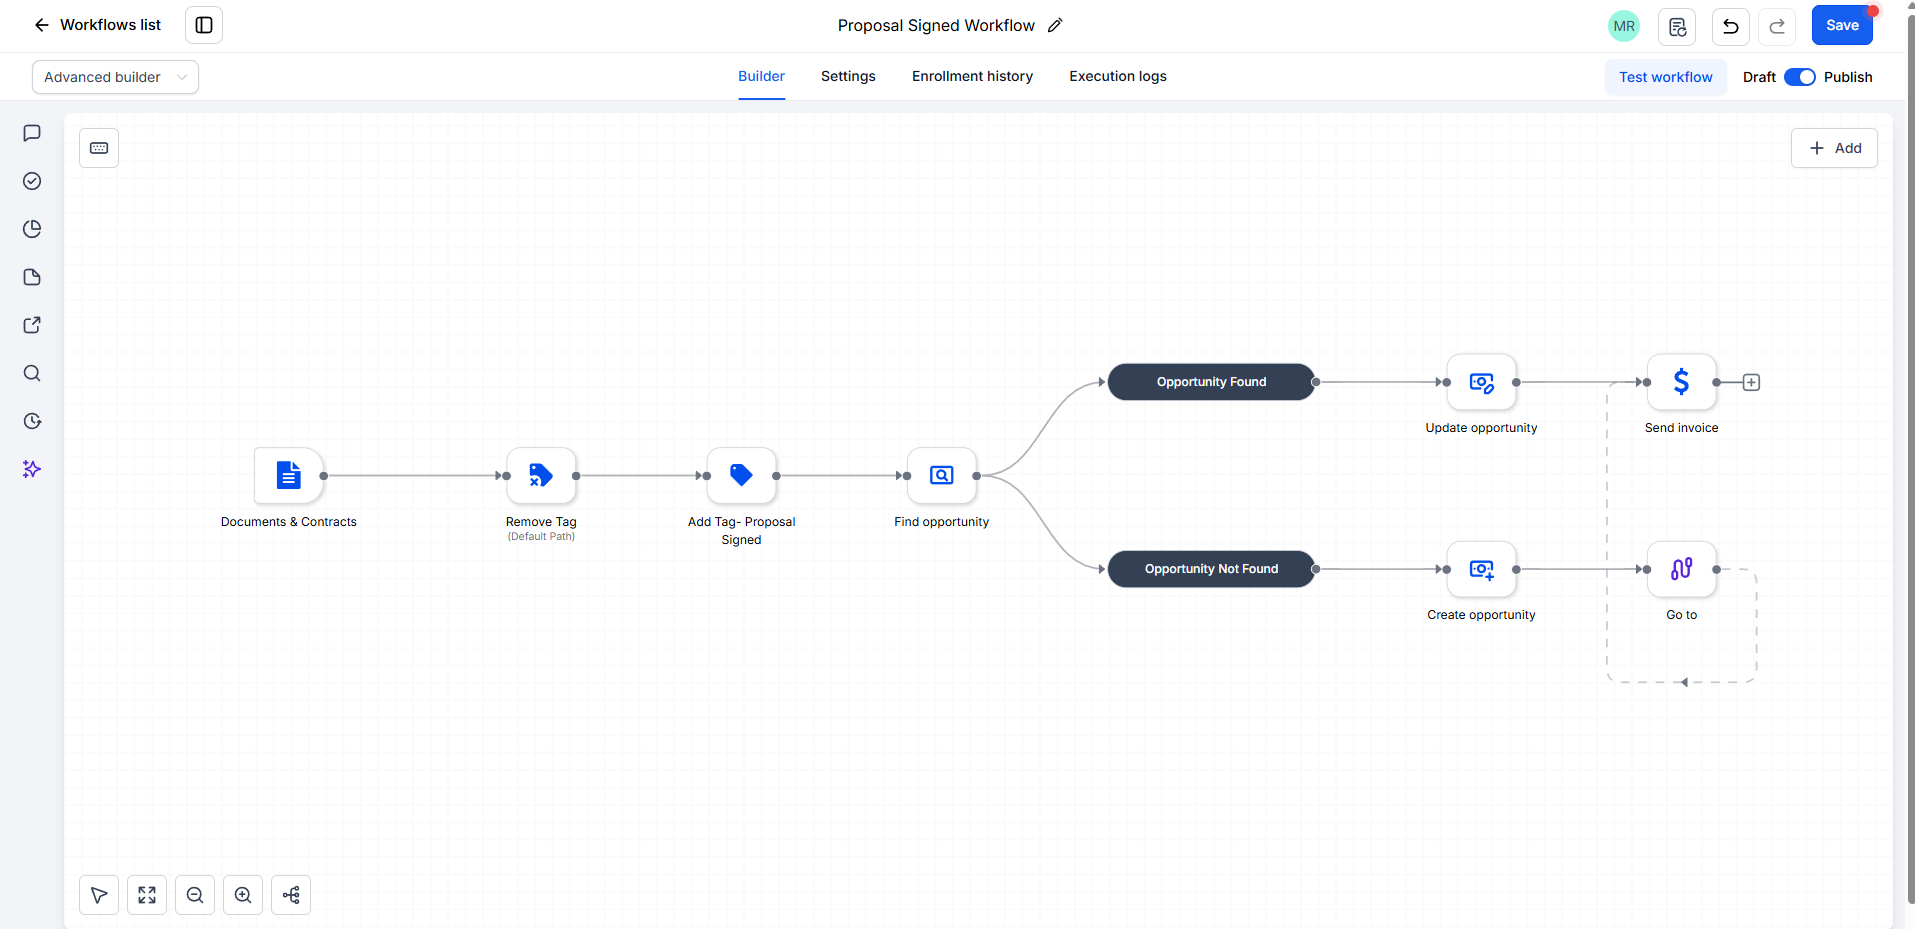Select the Go to node
Screen dimensions: 1915x929
(1682, 569)
